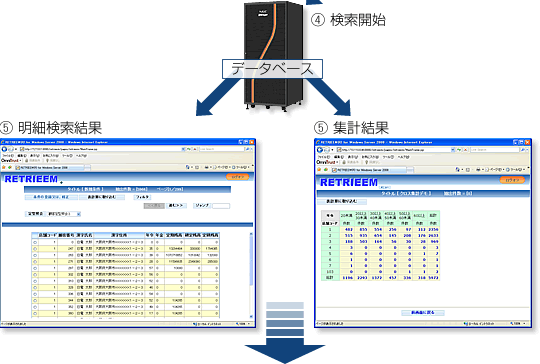Screen dimensions: 540x364
Task: Click the search magnifier icon in the left browser
Action: (x=247, y=149)
